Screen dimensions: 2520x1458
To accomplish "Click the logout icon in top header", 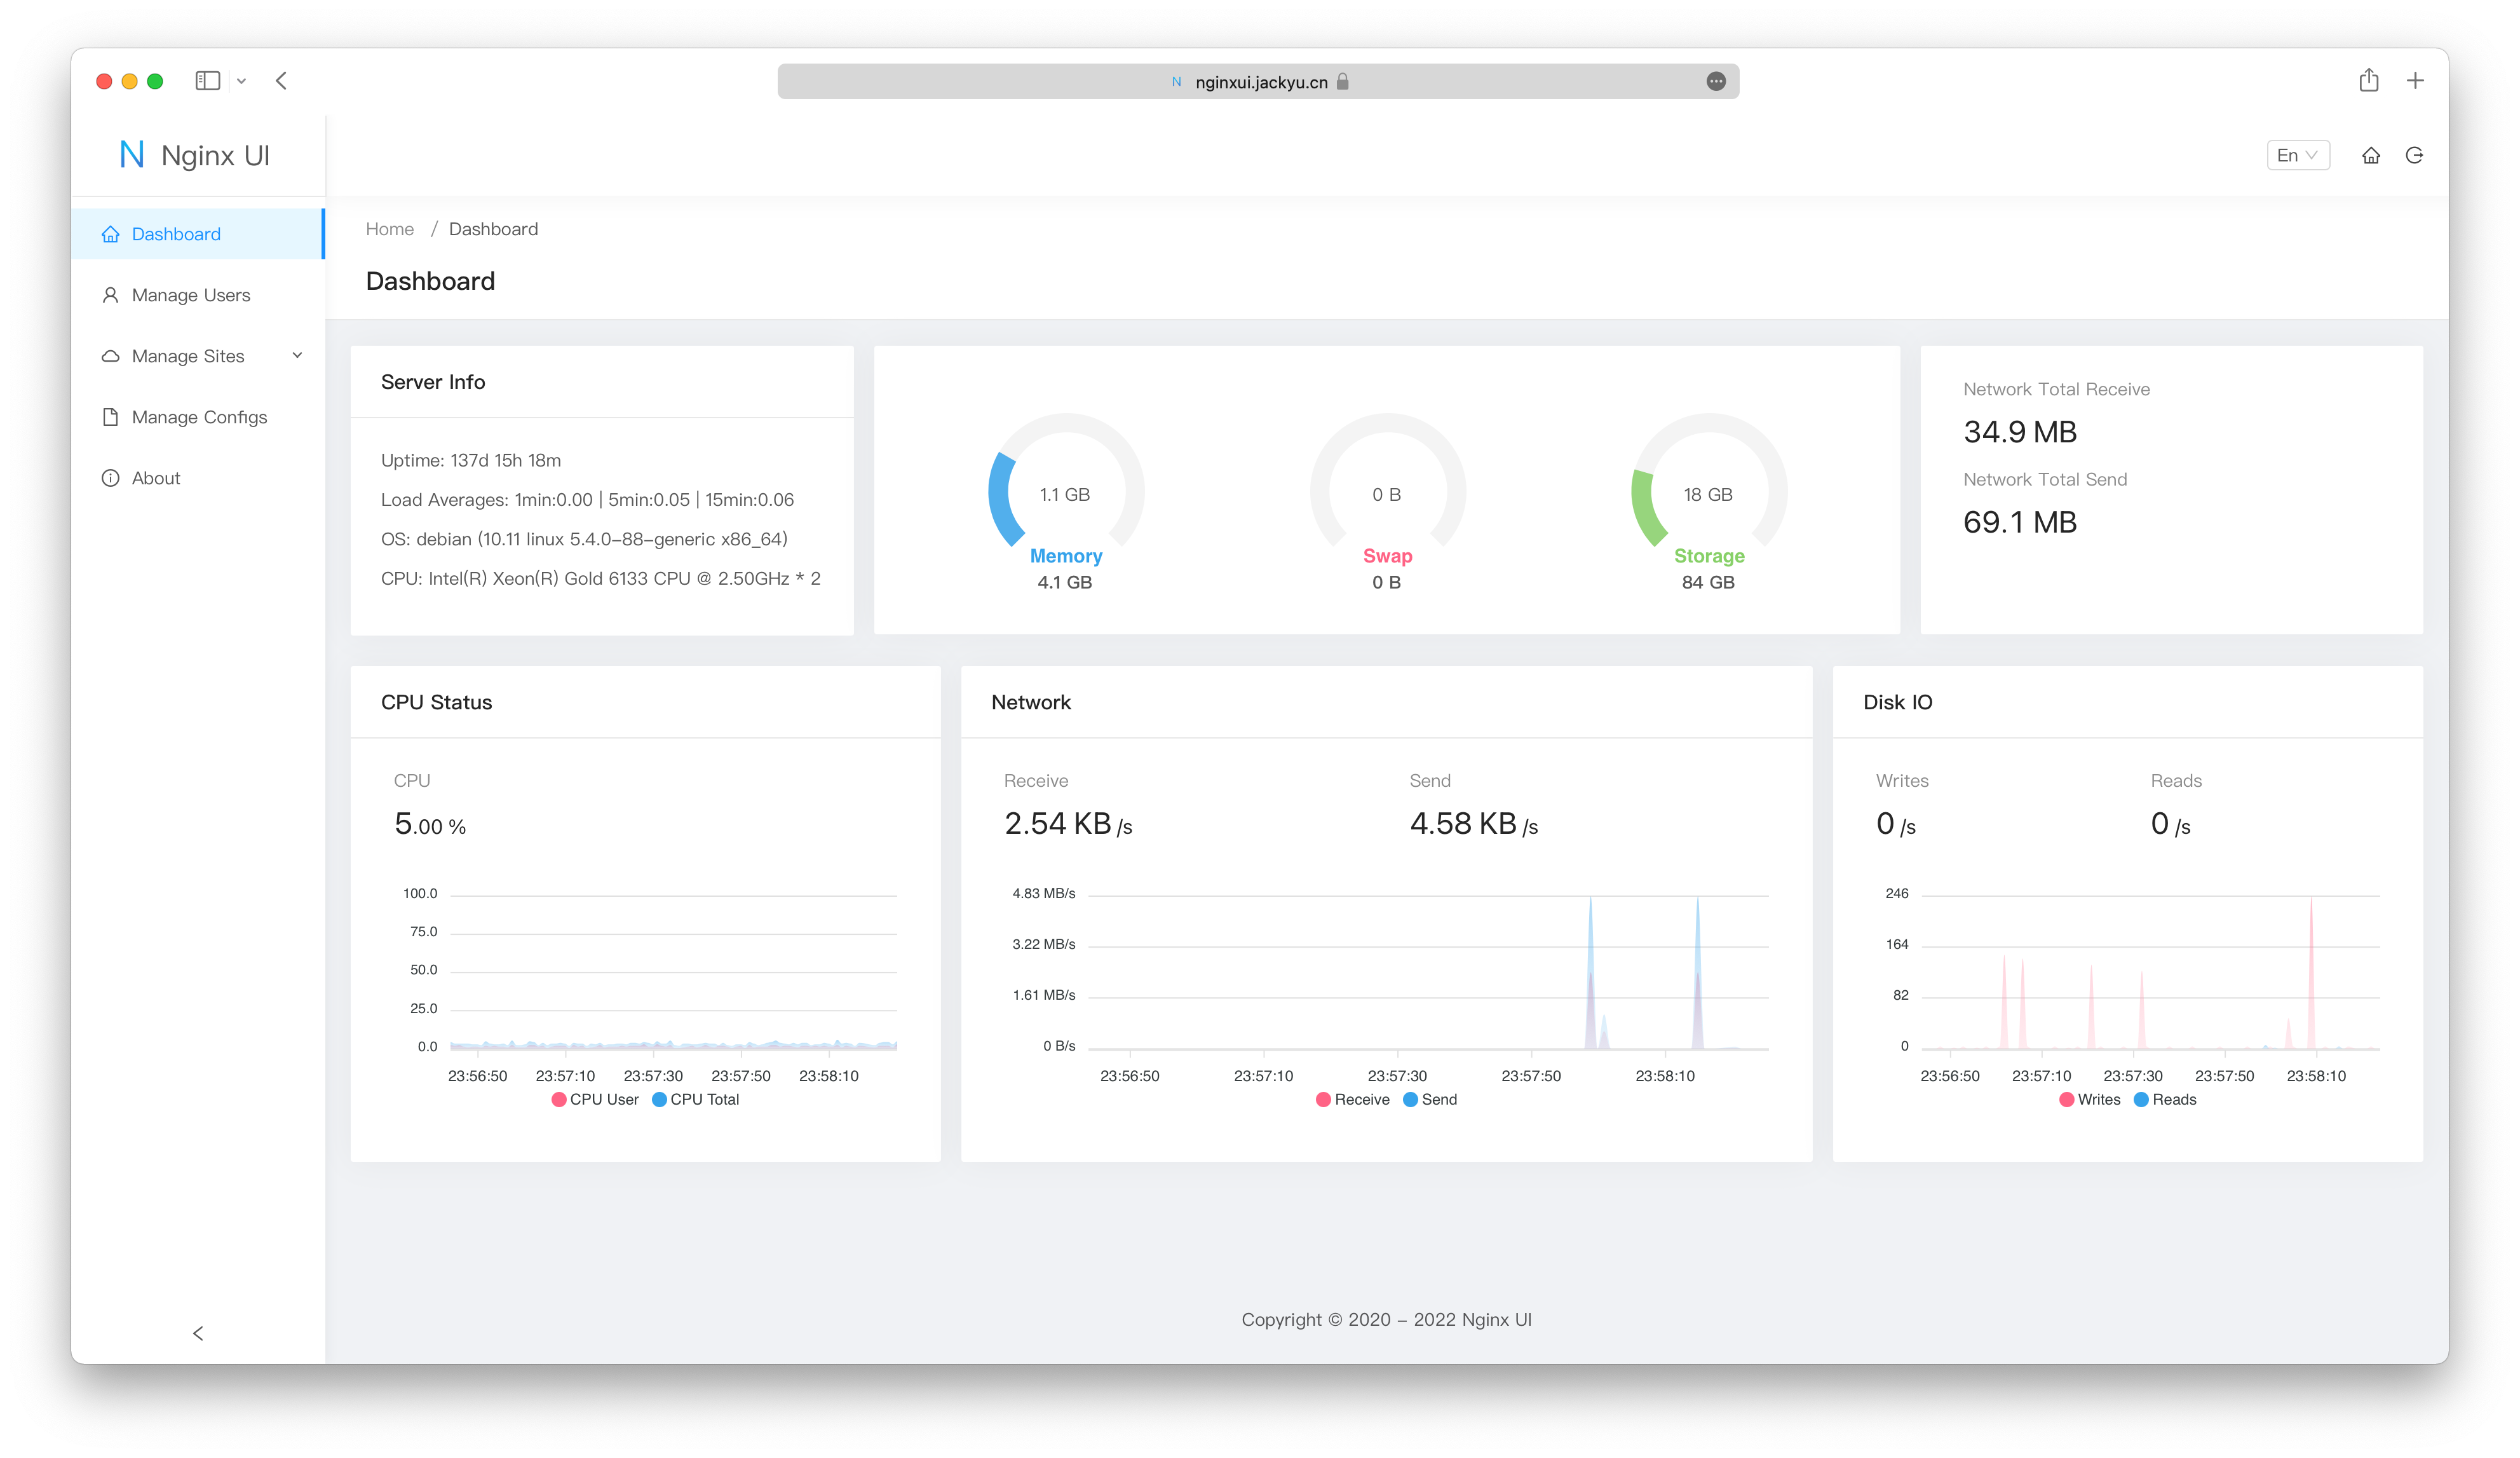I will tap(2414, 155).
